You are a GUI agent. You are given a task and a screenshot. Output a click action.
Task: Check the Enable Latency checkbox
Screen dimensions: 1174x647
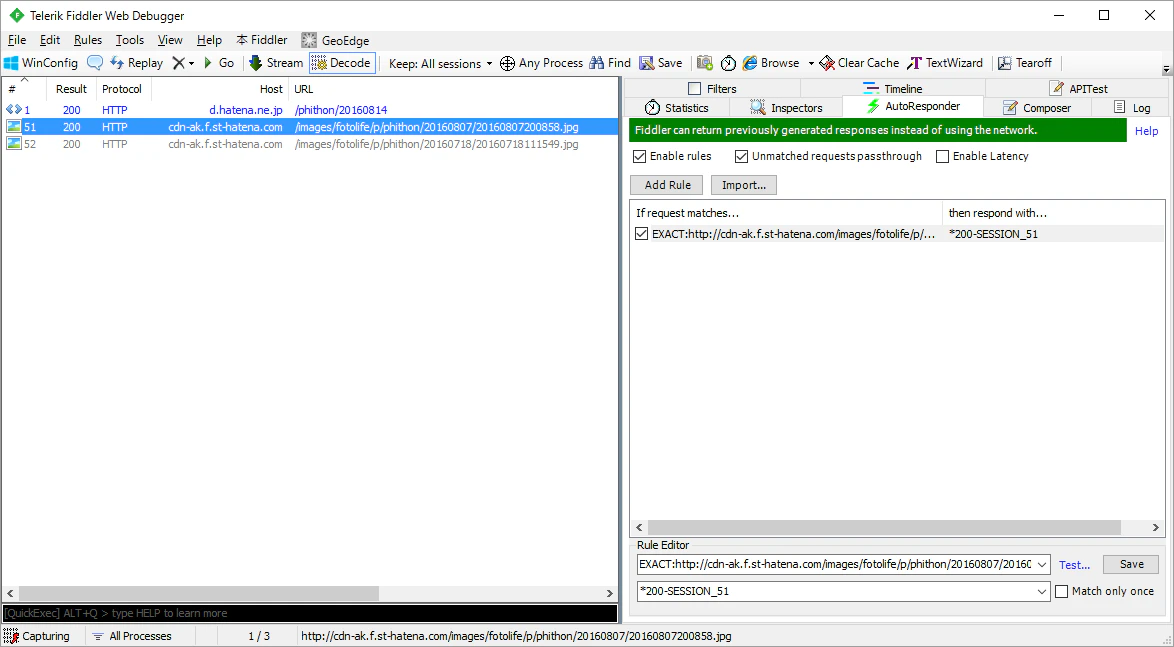tap(943, 157)
